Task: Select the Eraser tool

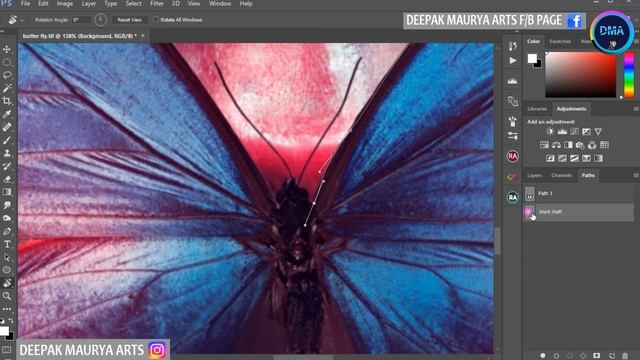Action: point(7,179)
